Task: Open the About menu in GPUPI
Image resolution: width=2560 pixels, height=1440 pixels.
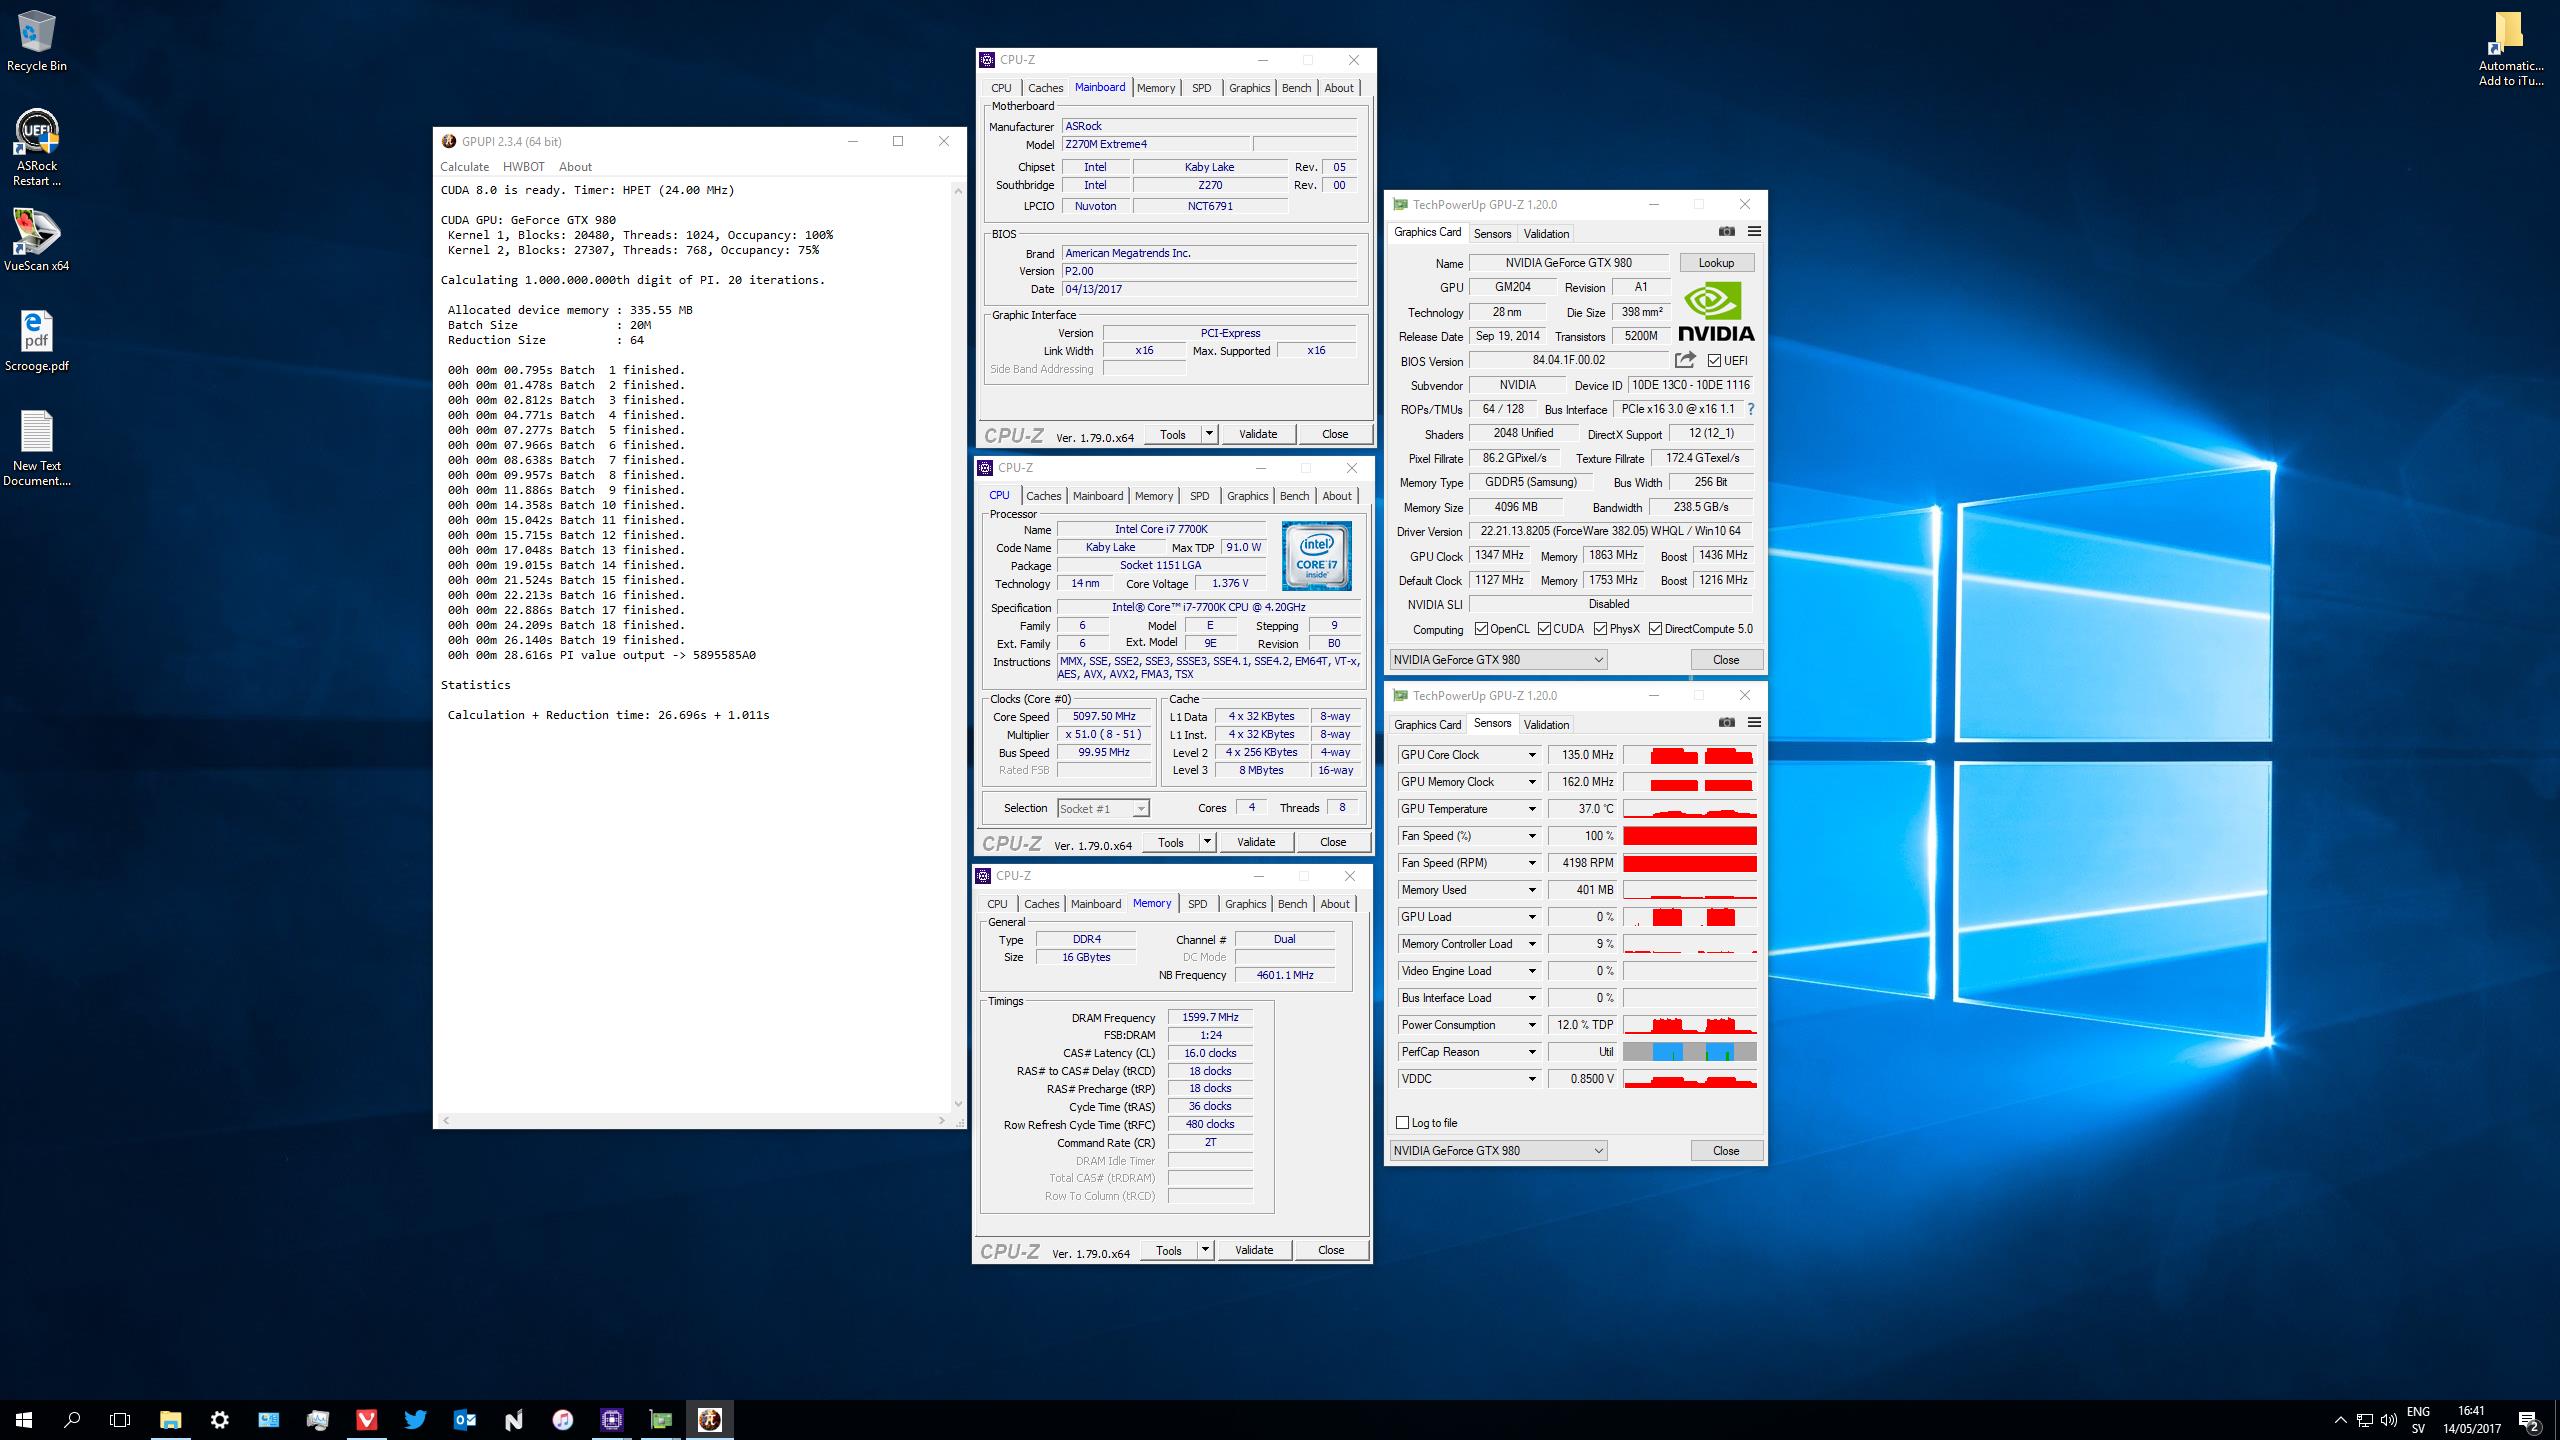Action: (x=575, y=167)
